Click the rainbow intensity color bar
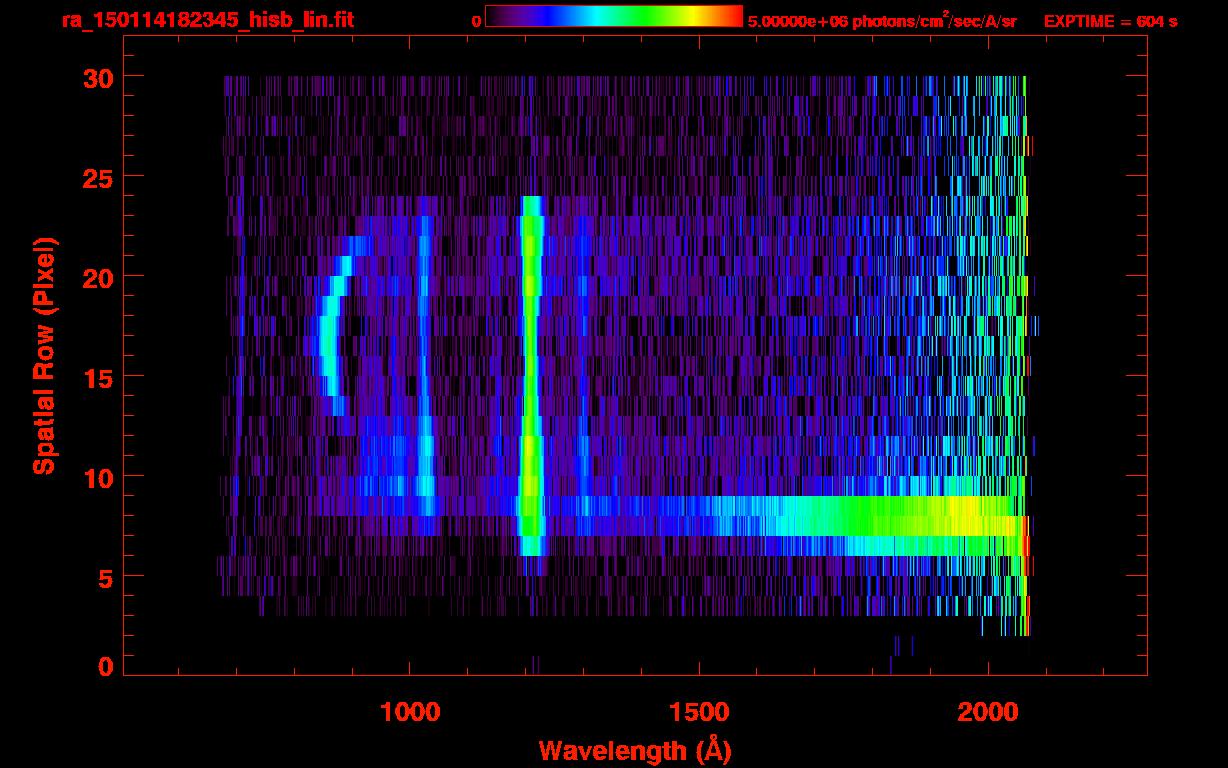1228x768 pixels. click(x=613, y=17)
